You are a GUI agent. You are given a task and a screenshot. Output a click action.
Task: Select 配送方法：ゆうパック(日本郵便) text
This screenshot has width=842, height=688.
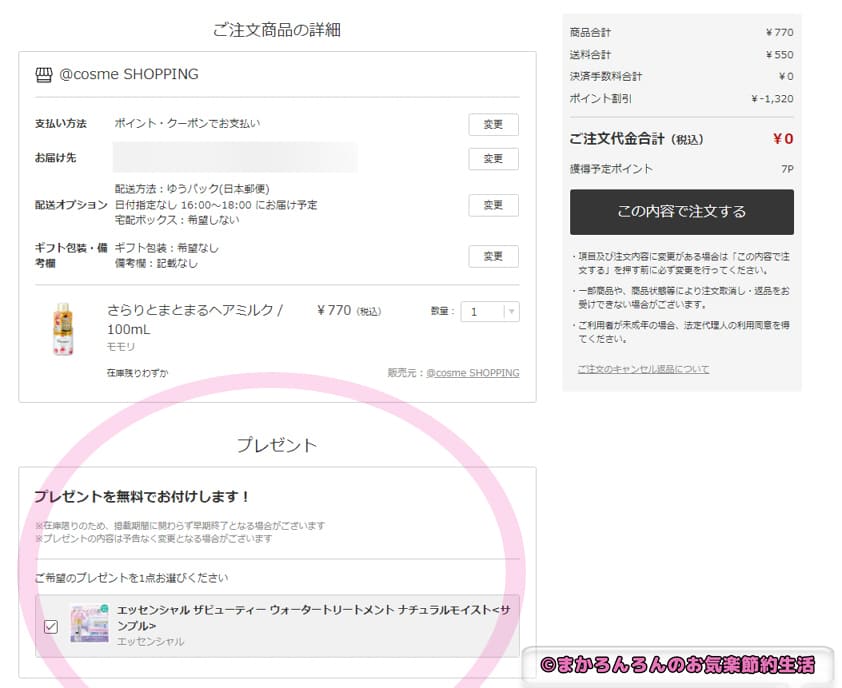click(192, 189)
